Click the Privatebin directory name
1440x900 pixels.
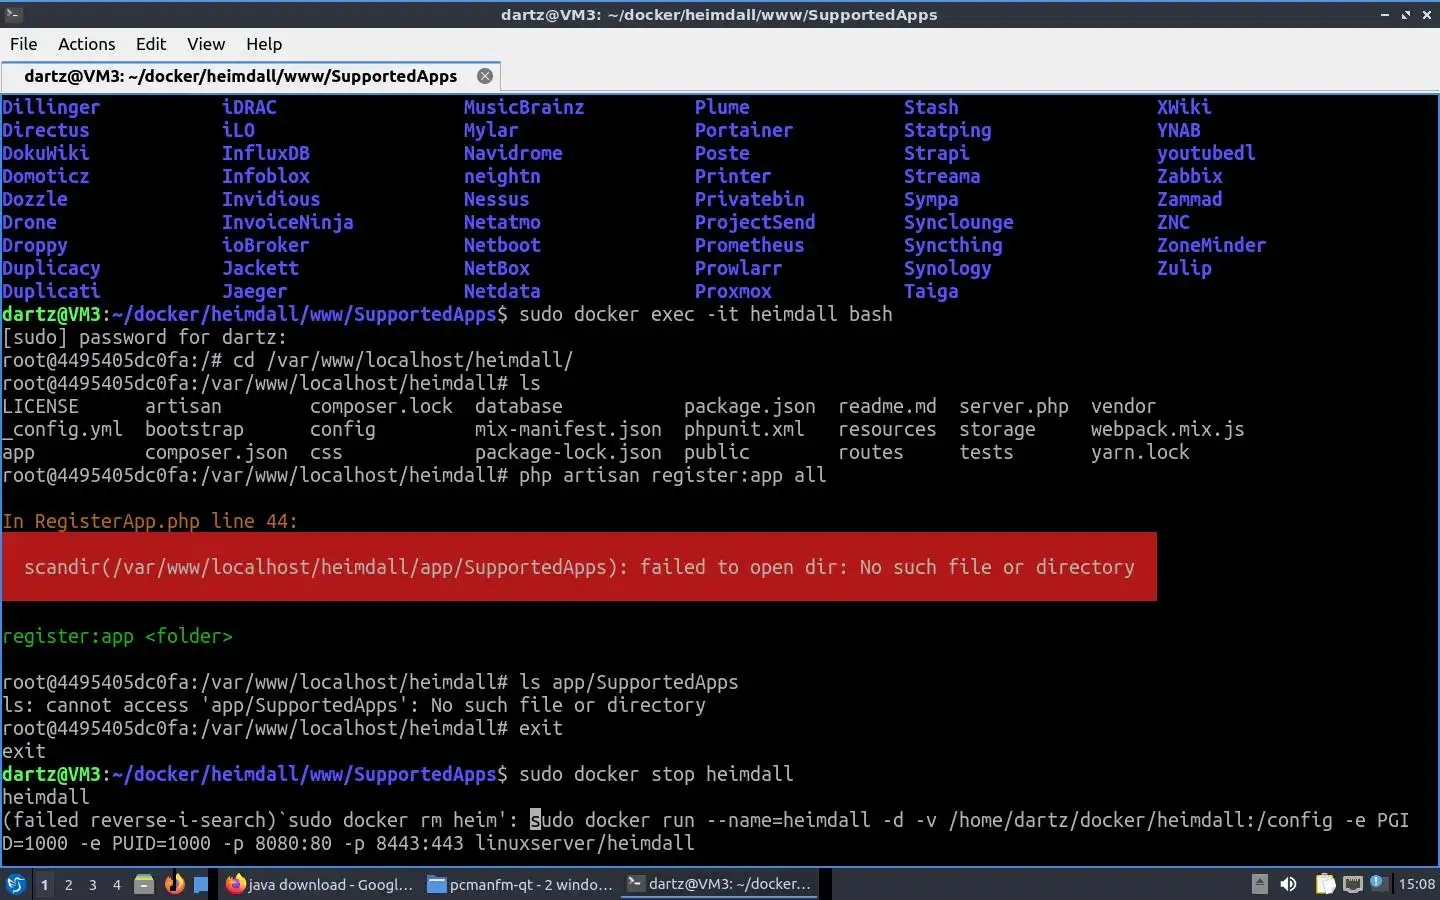tap(749, 199)
